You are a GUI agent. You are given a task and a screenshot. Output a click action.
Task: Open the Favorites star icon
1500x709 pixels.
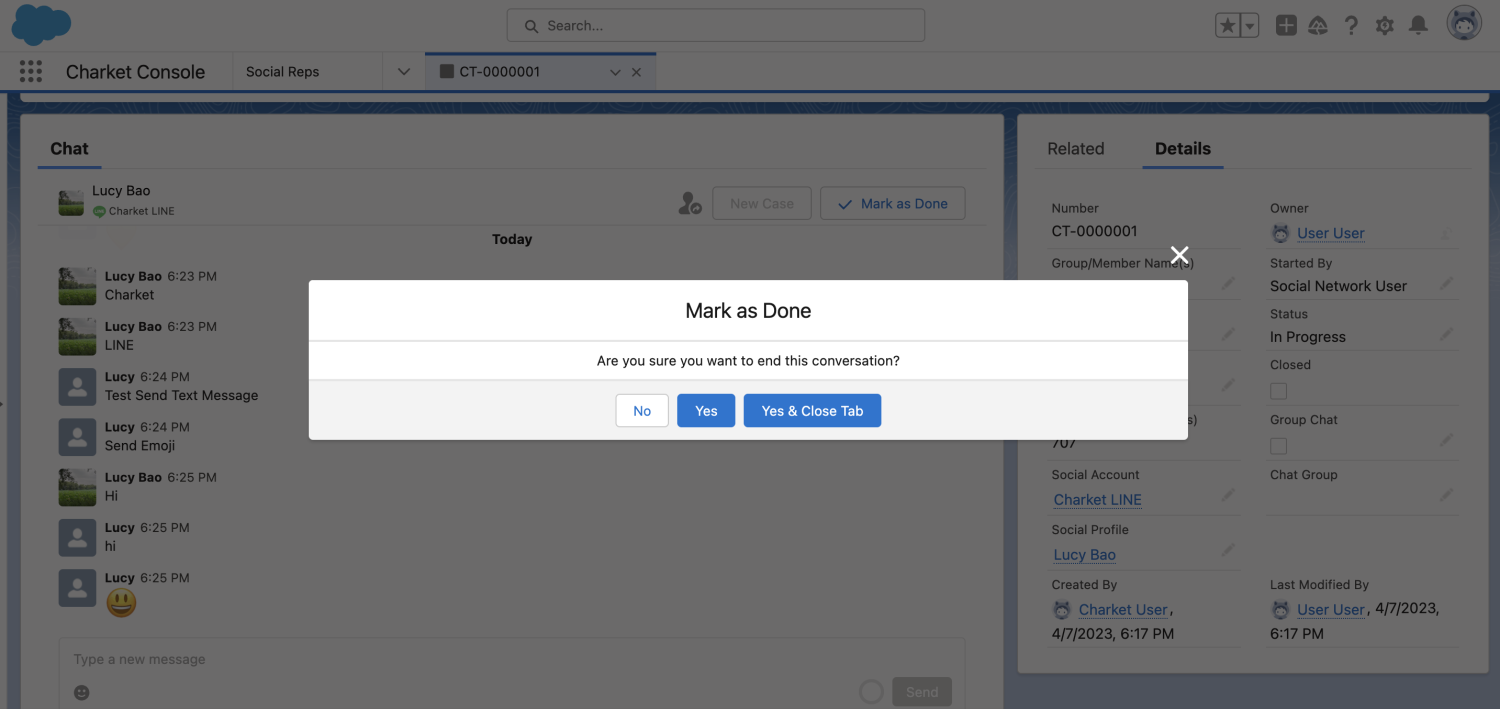point(1227,26)
